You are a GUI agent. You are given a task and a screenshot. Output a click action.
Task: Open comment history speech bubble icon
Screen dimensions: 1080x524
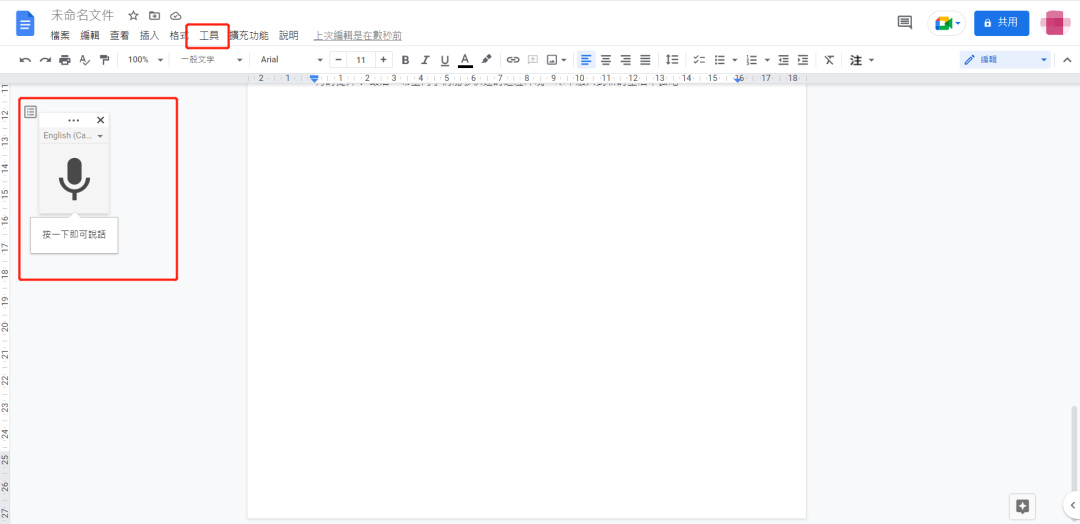click(904, 22)
